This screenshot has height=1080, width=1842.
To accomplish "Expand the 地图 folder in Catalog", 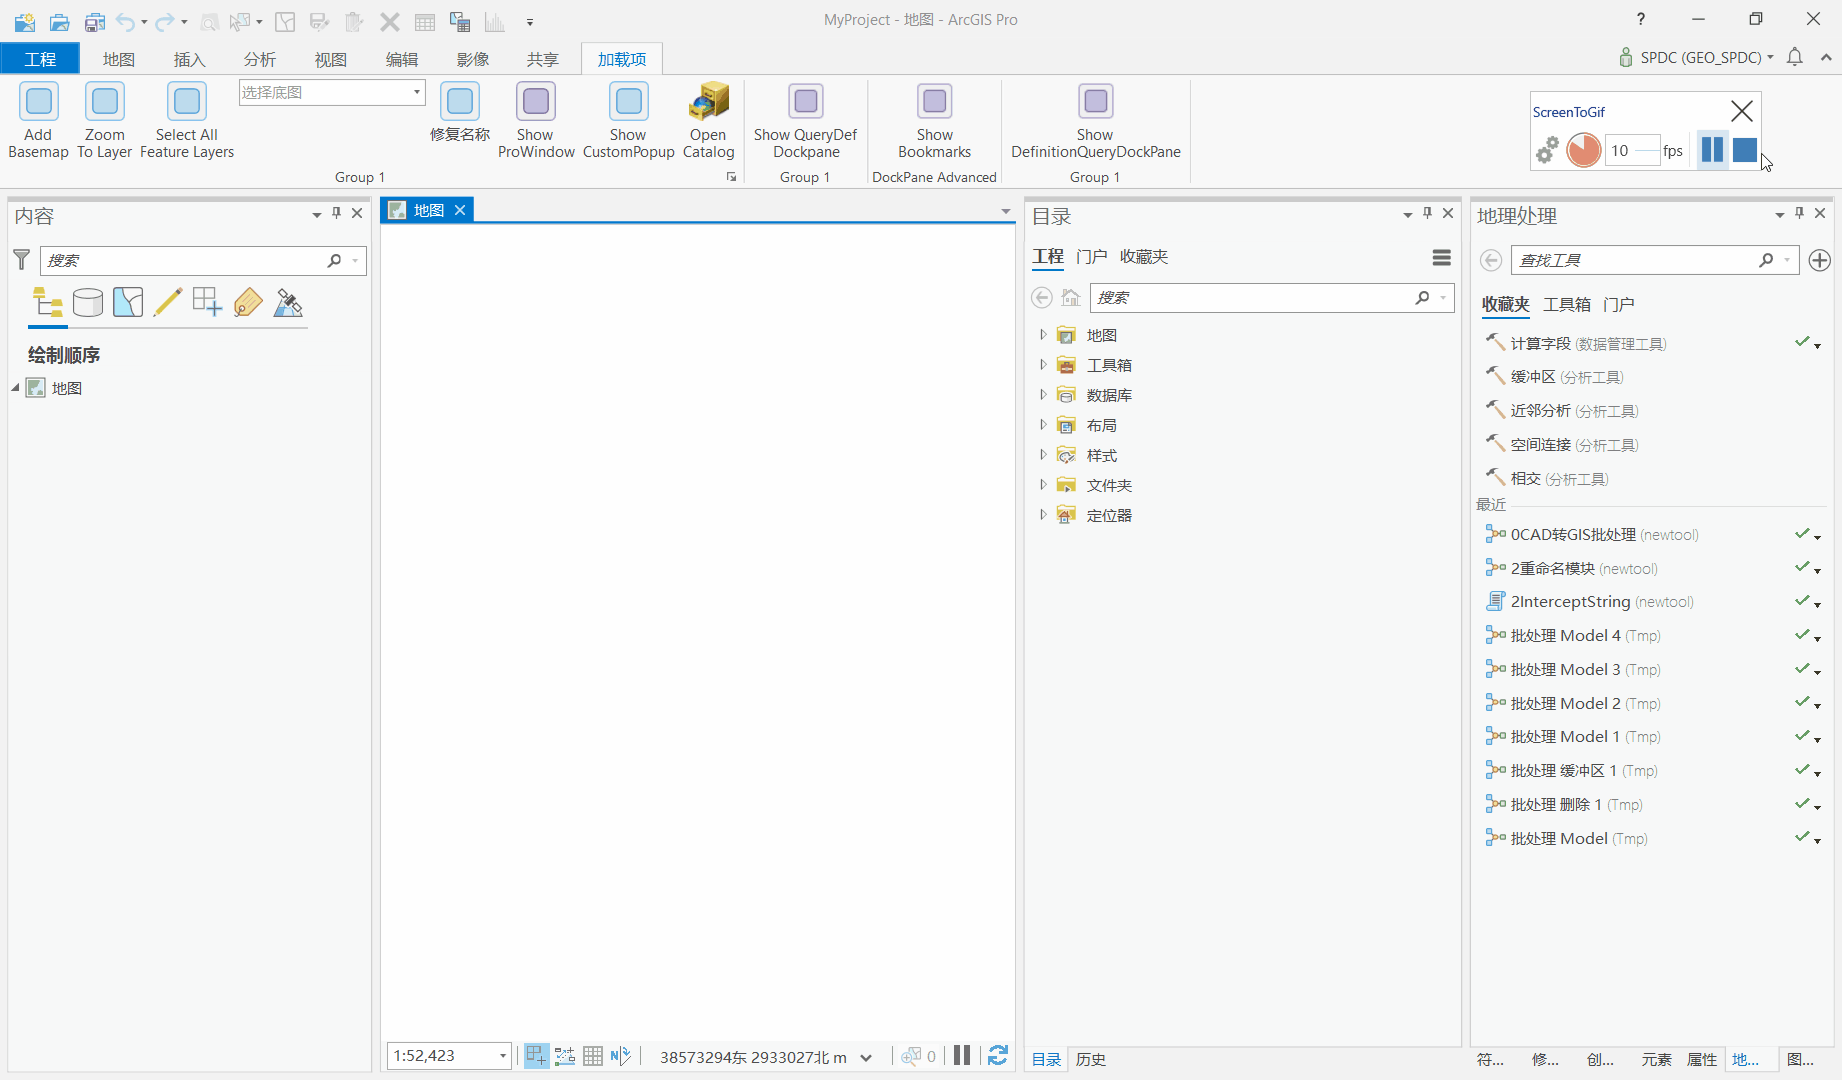I will click(1043, 335).
